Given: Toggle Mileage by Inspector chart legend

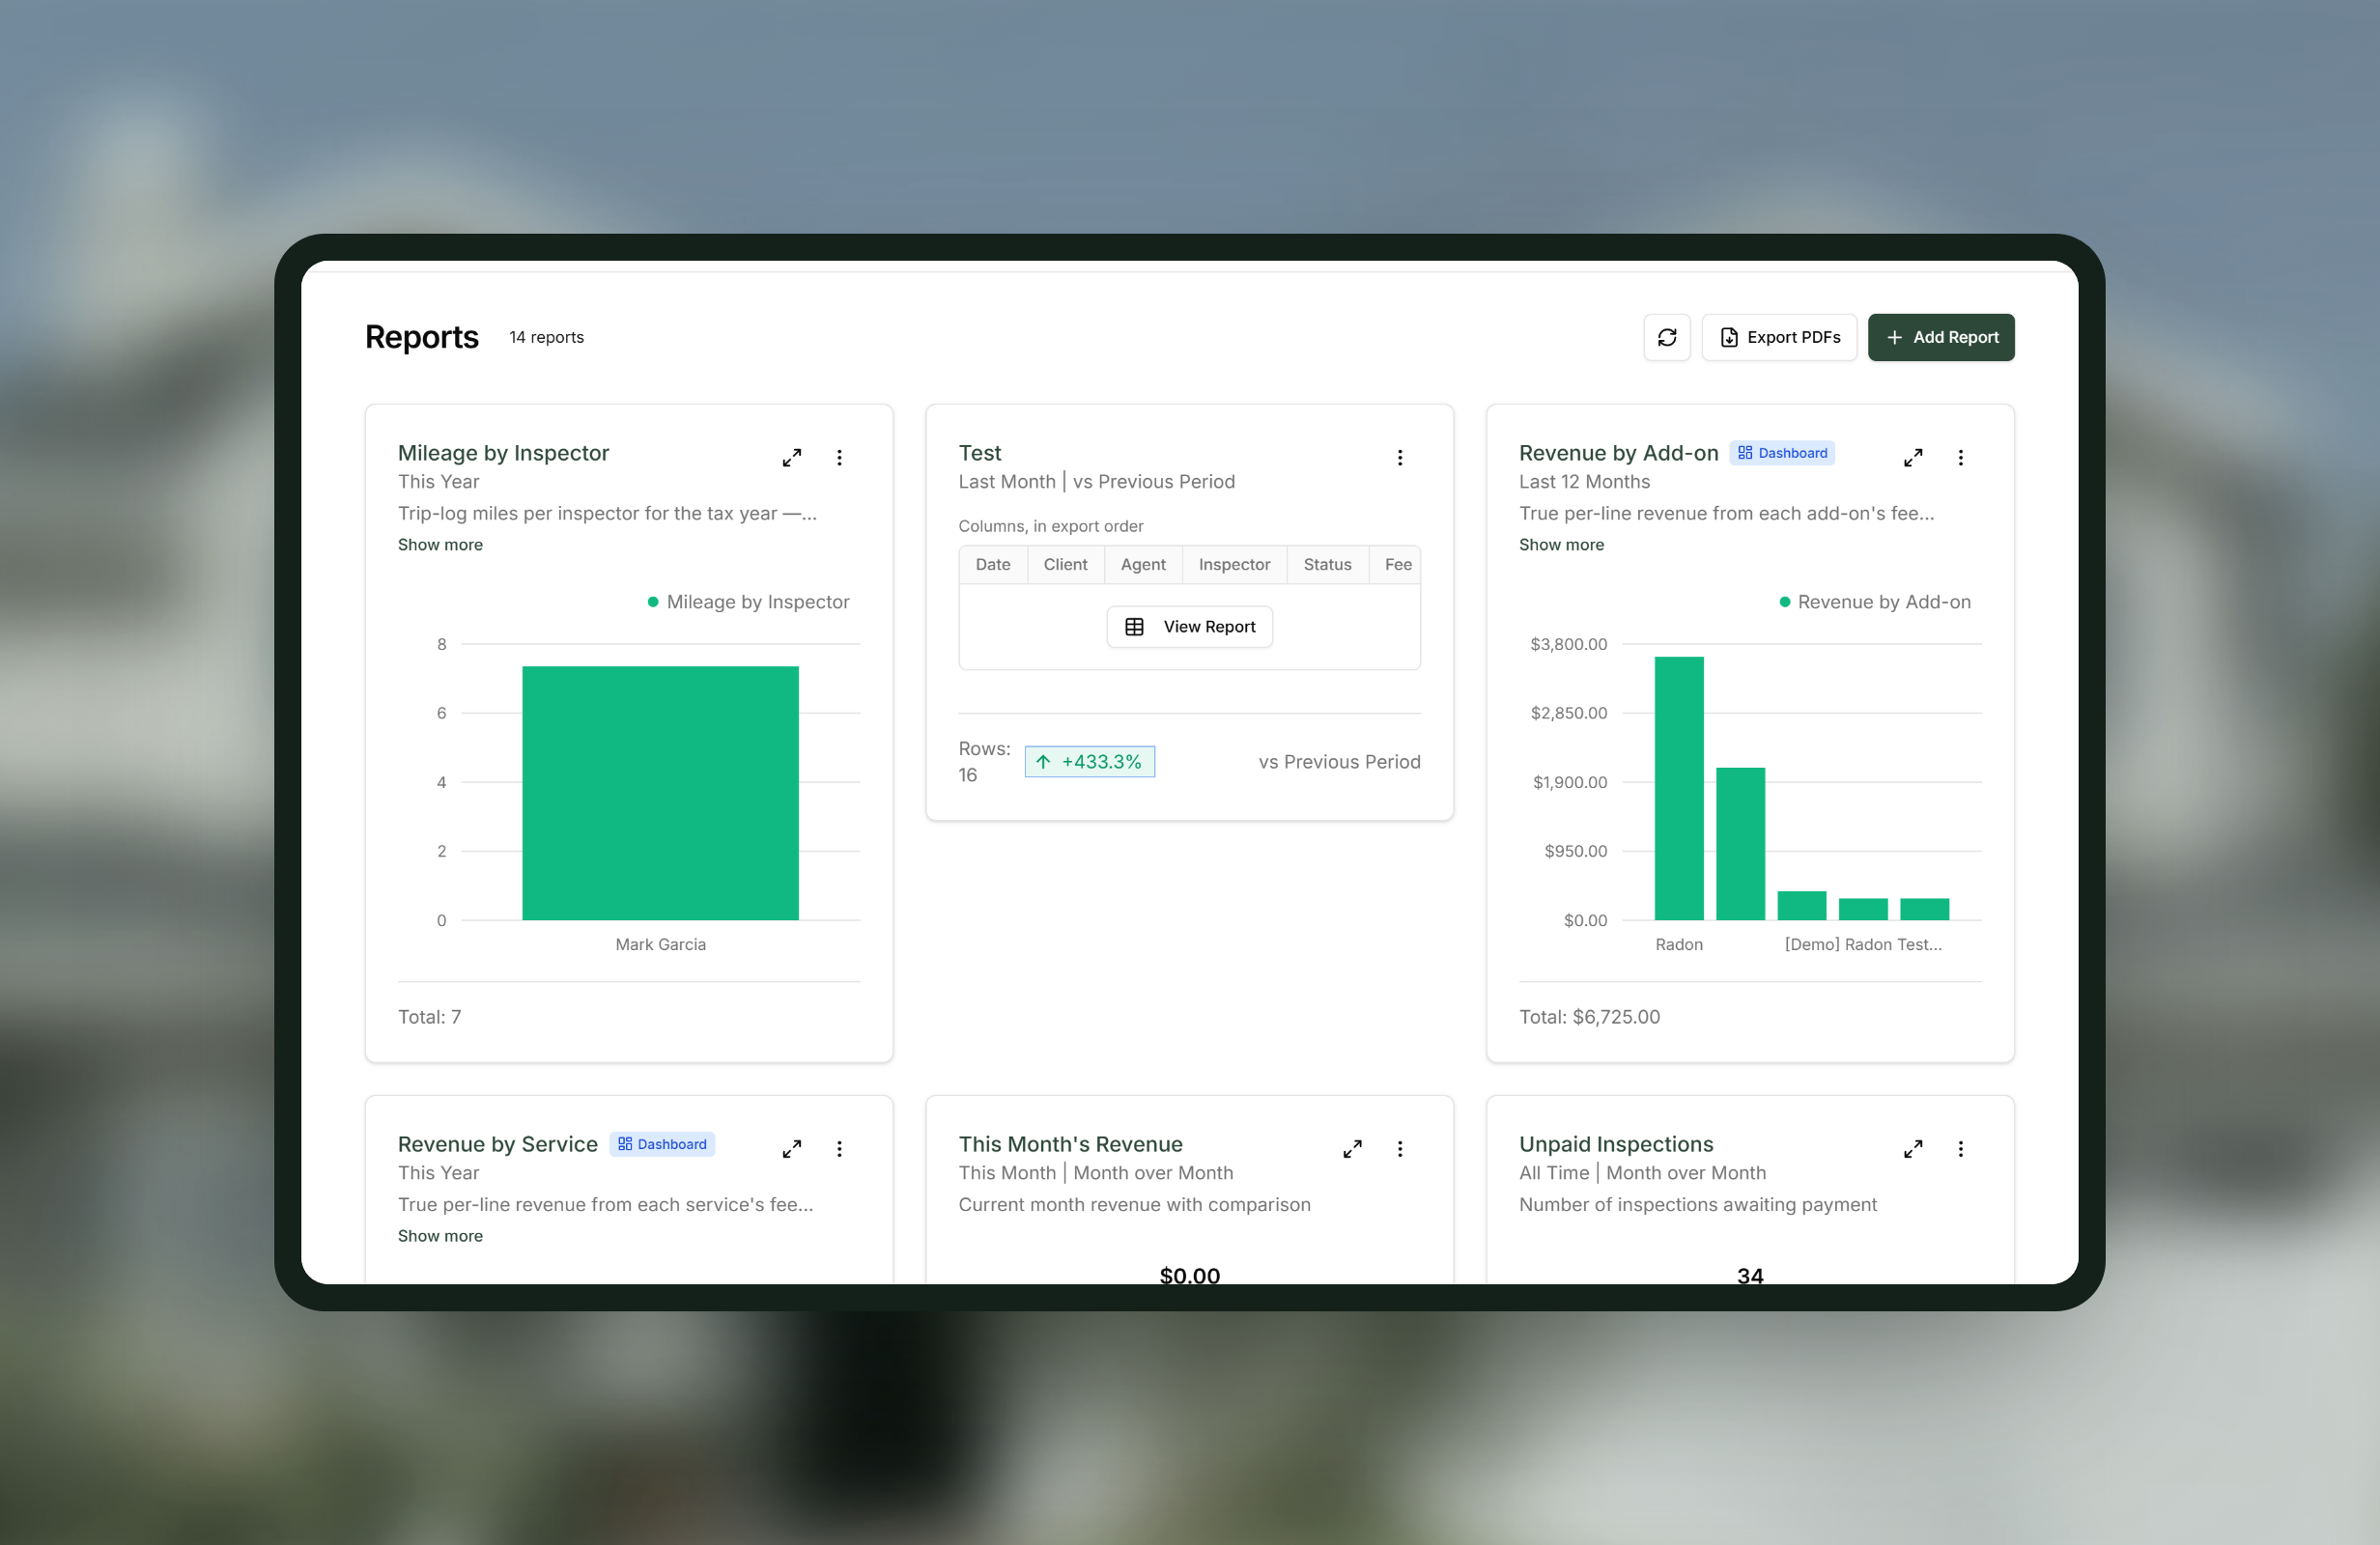Looking at the screenshot, I should [748, 601].
